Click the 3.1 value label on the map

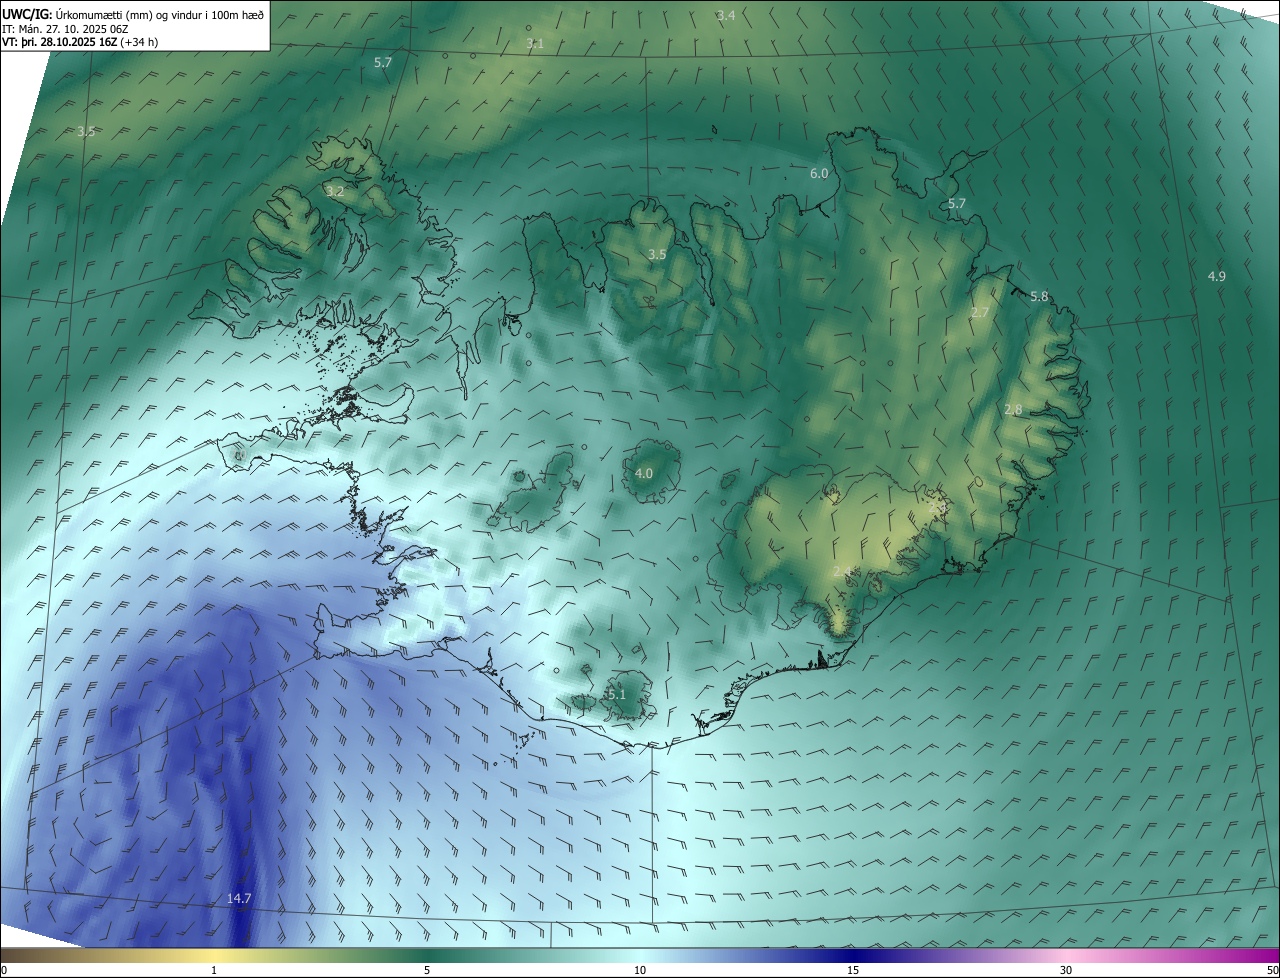point(535,44)
